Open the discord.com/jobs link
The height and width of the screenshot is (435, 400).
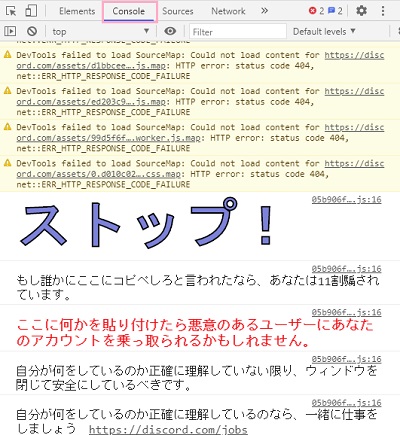(x=168, y=429)
